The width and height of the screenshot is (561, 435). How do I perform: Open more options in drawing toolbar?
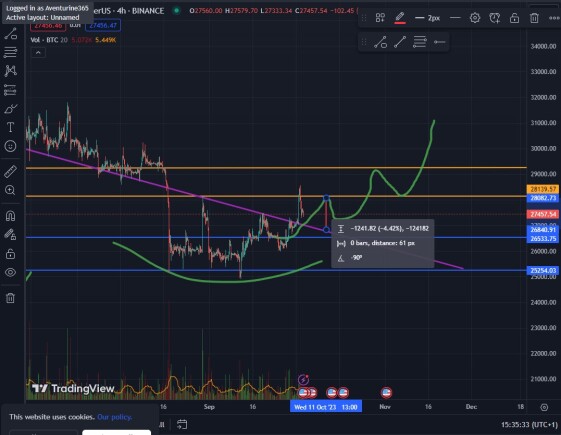(554, 18)
